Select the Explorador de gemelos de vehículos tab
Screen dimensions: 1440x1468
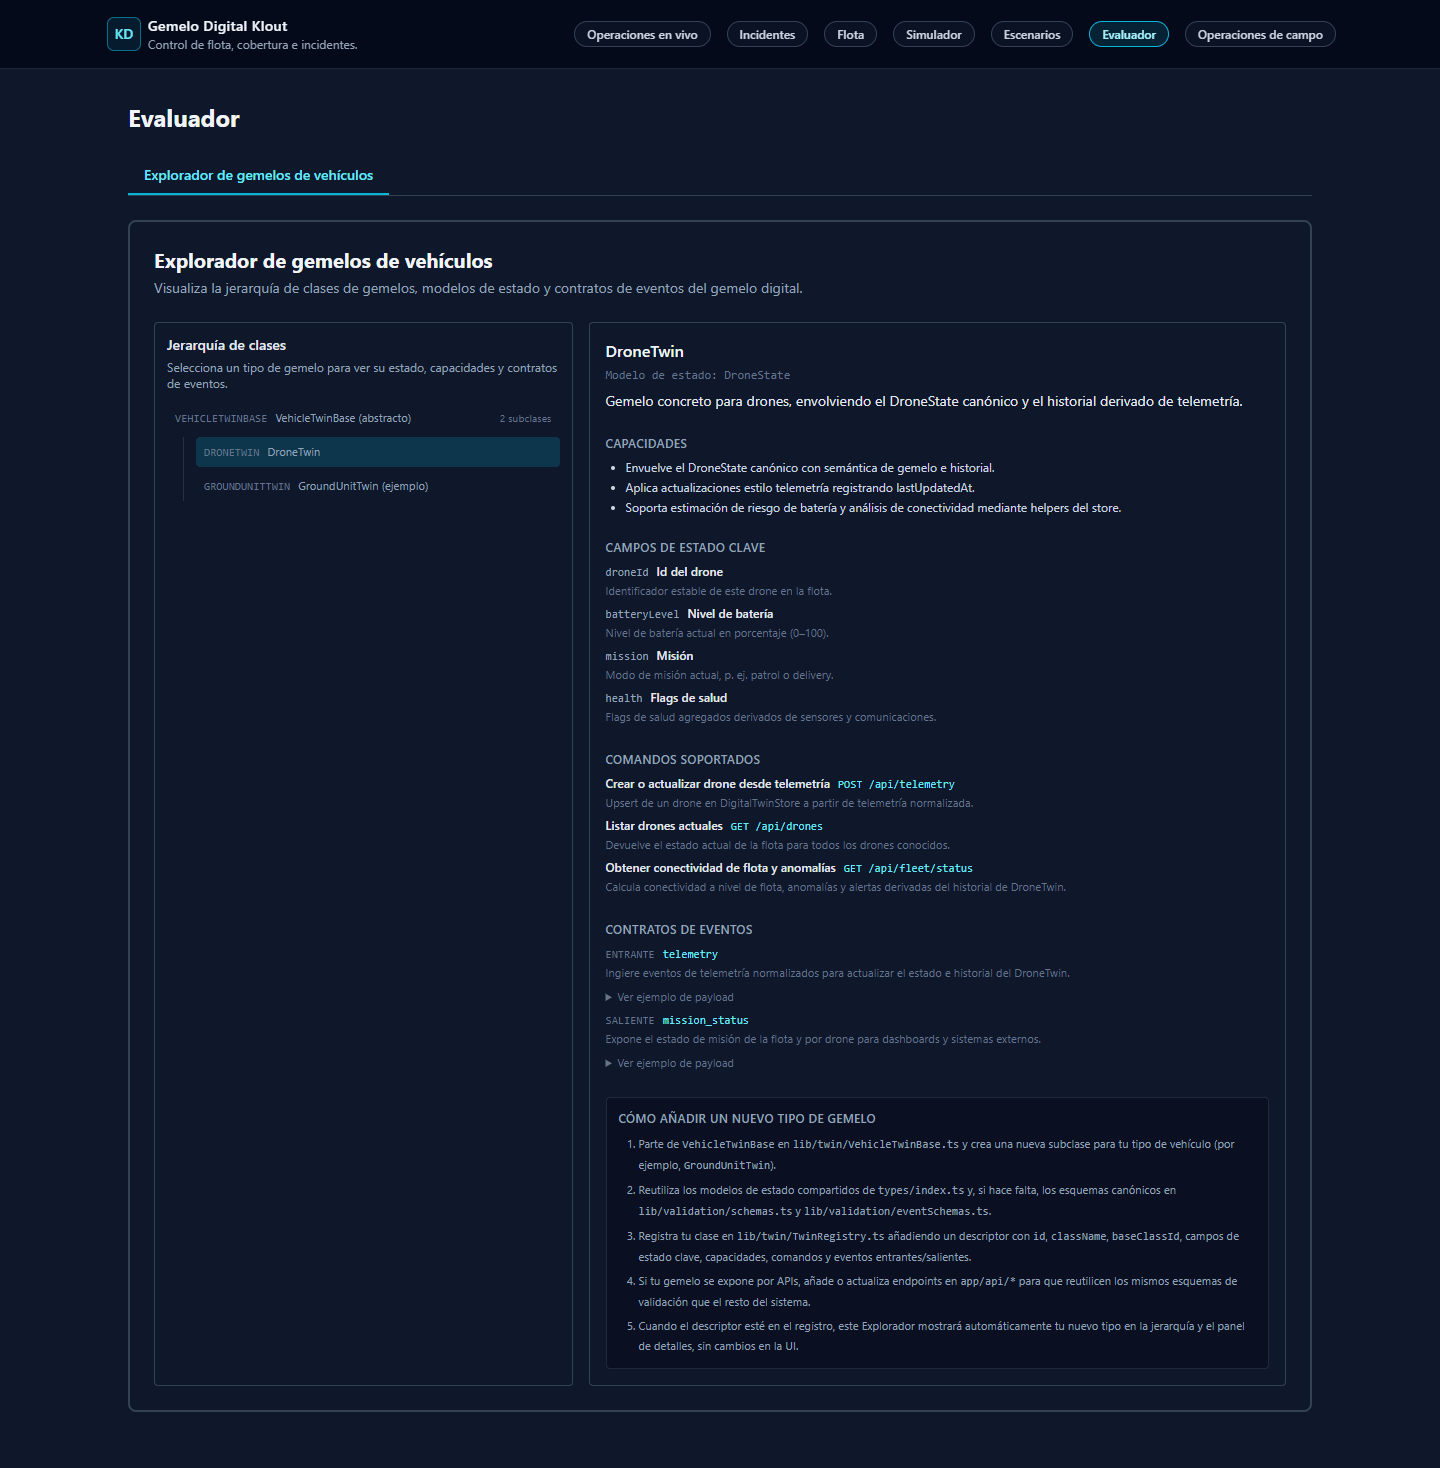258,176
